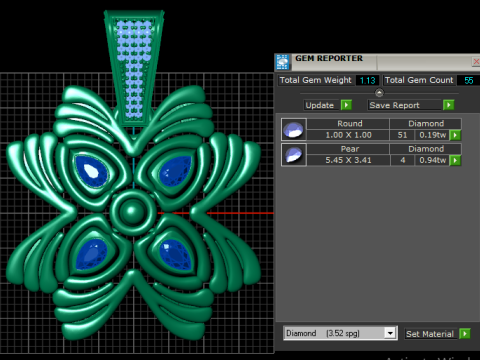Click the 1.00 X 1.00 size cell
Screen dimensions: 480x360
[x=349, y=135]
